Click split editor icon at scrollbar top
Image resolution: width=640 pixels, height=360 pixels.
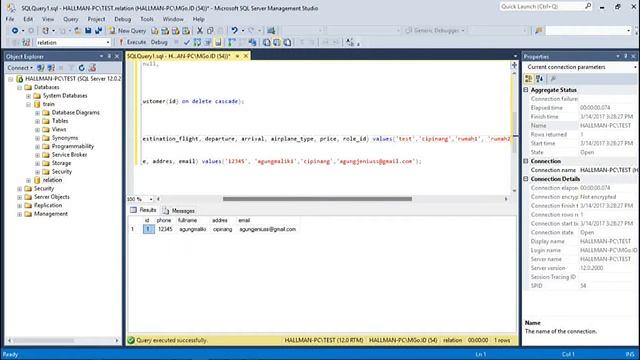click(514, 65)
